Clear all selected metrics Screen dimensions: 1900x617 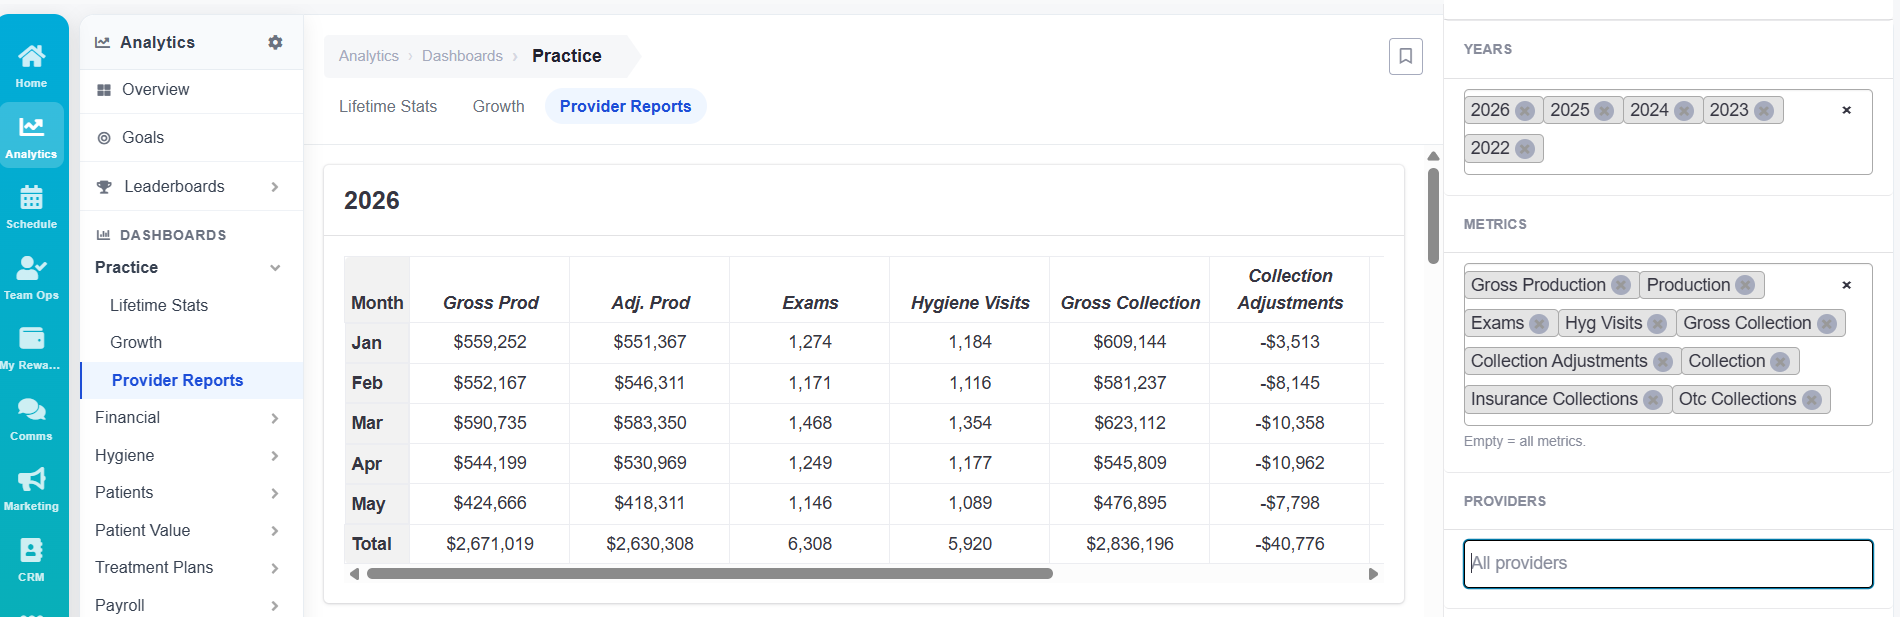1846,285
